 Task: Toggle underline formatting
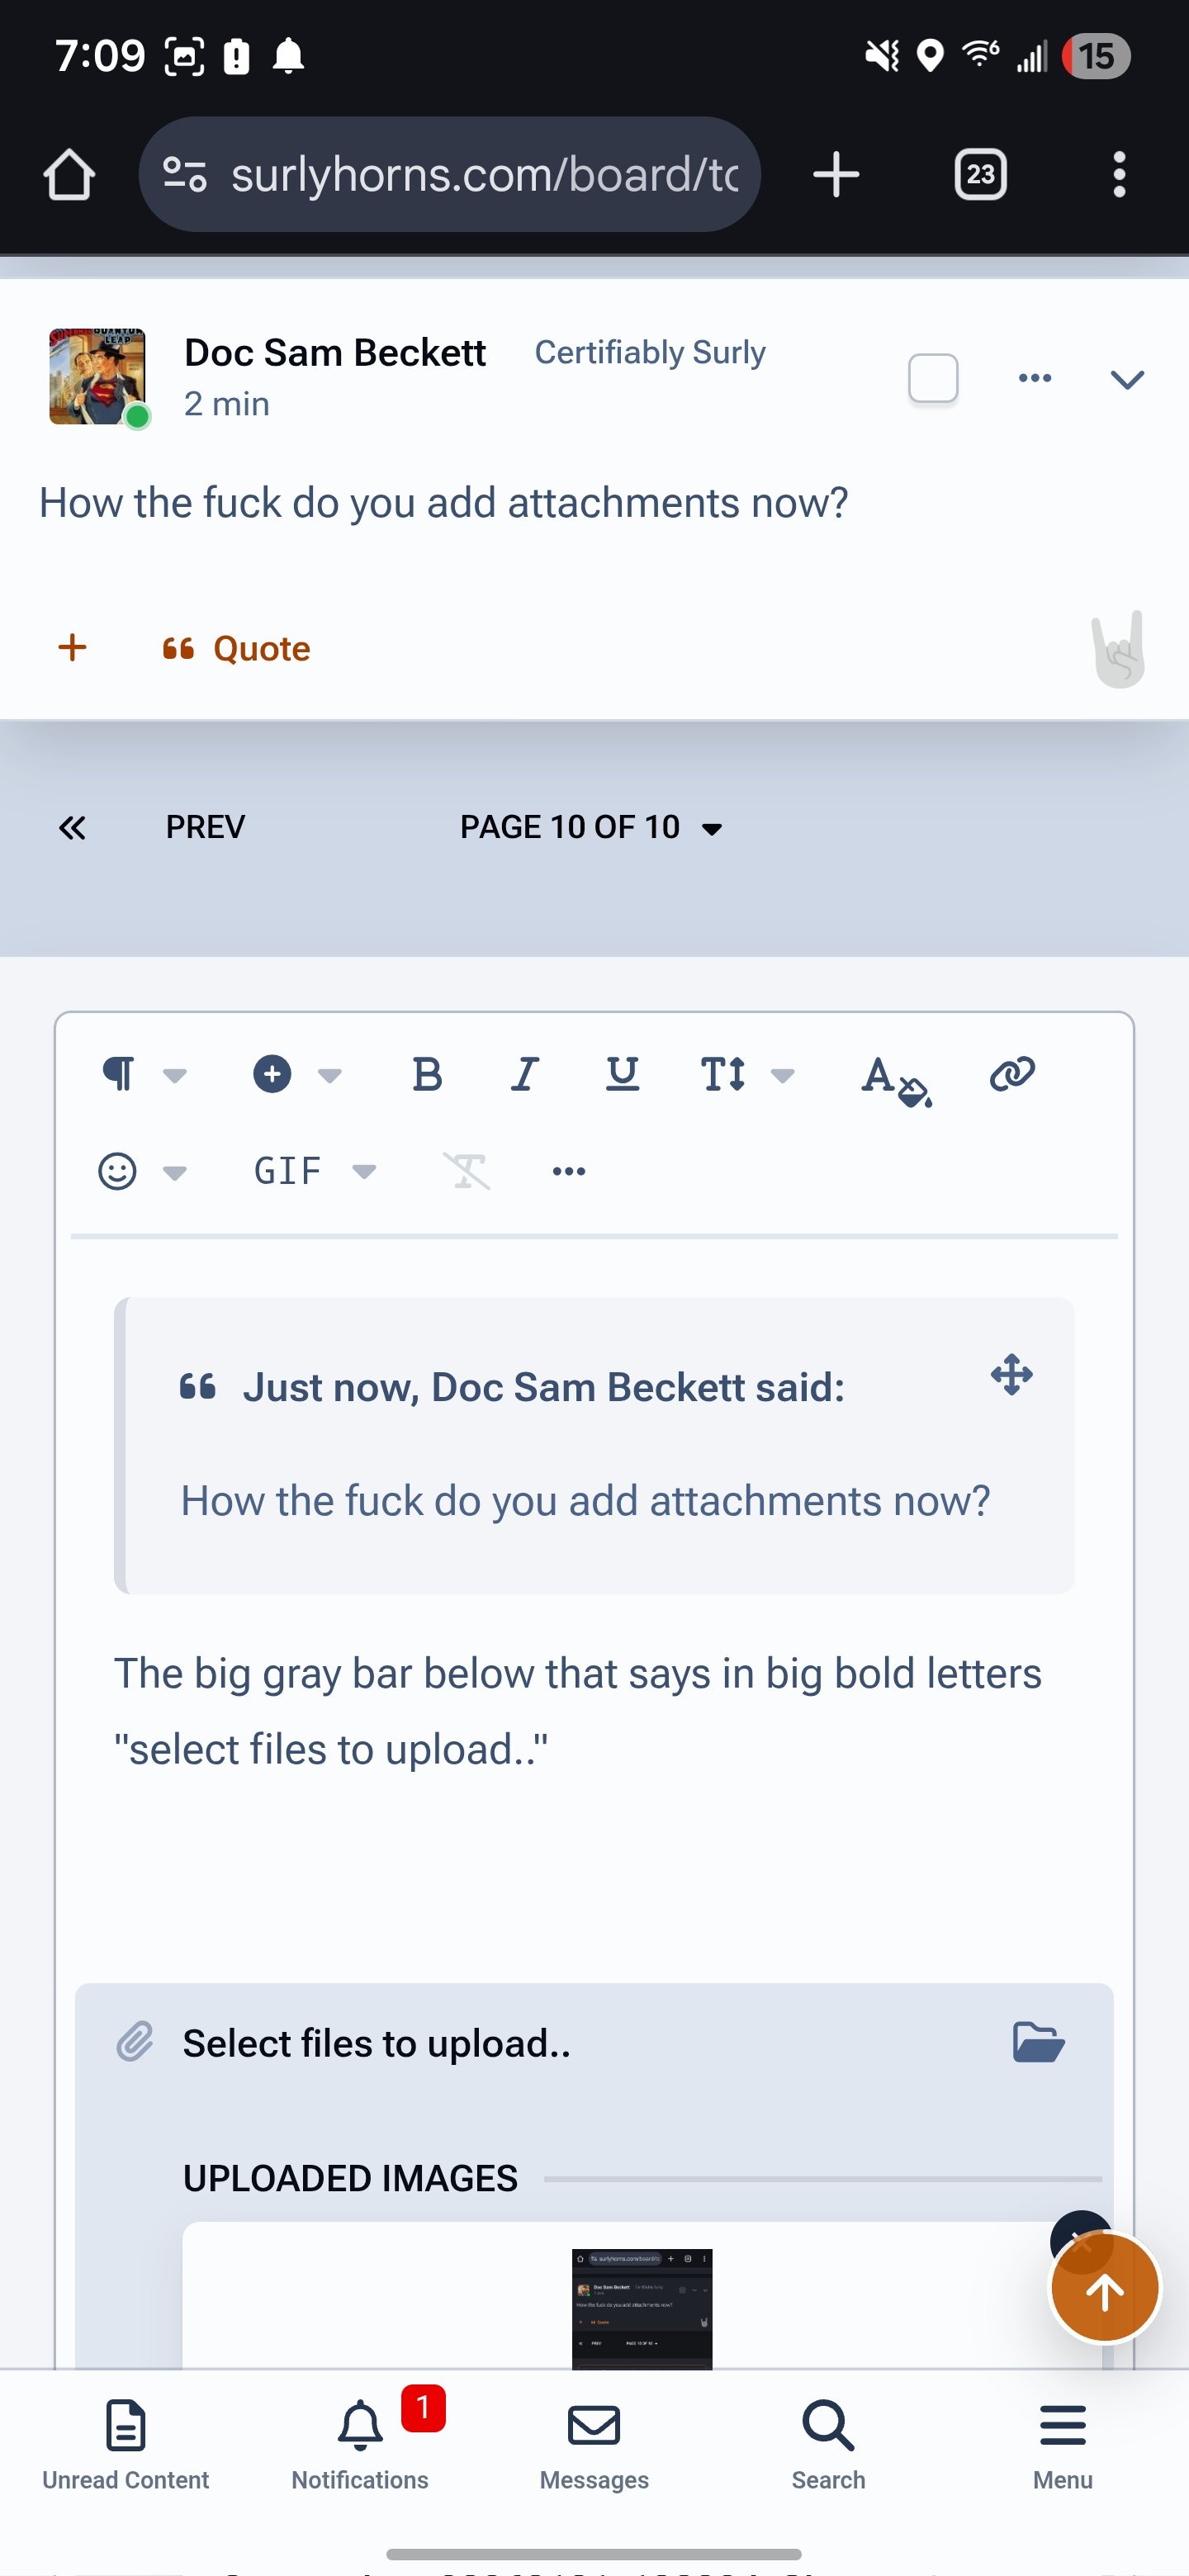click(622, 1074)
